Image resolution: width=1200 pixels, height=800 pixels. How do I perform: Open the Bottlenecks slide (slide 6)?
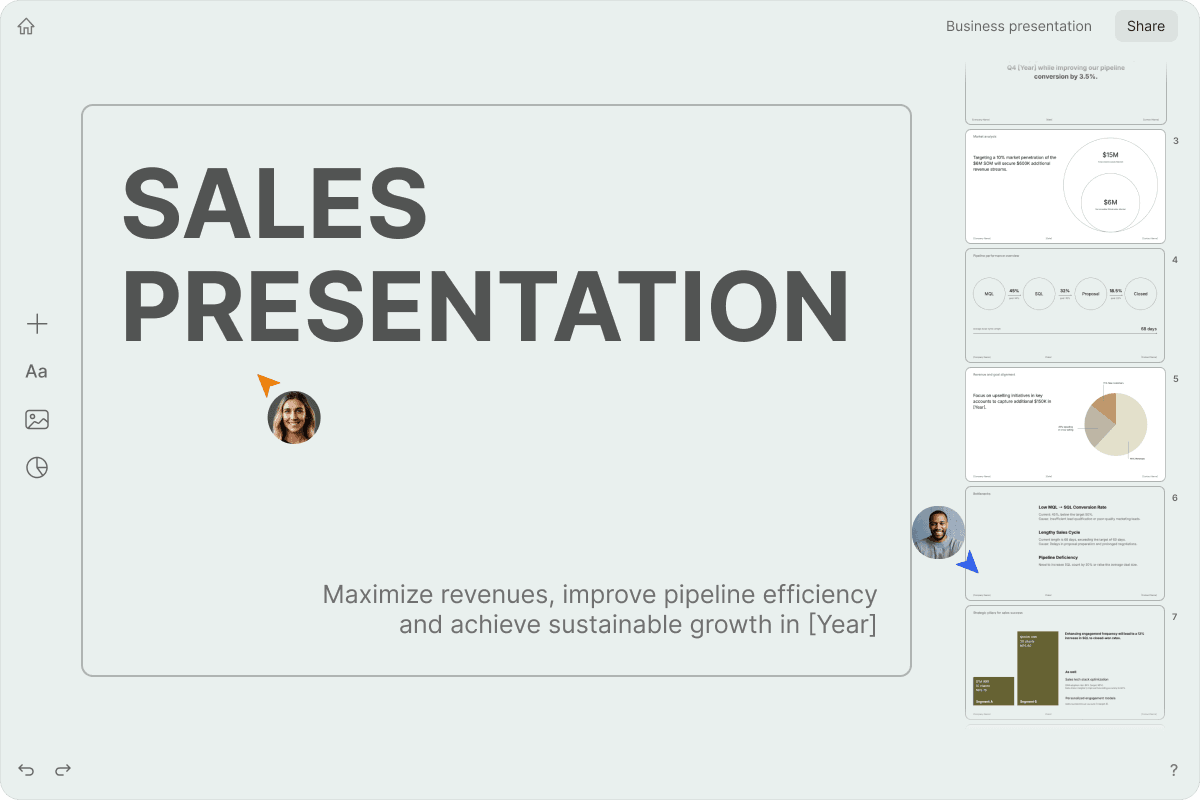tap(1064, 543)
